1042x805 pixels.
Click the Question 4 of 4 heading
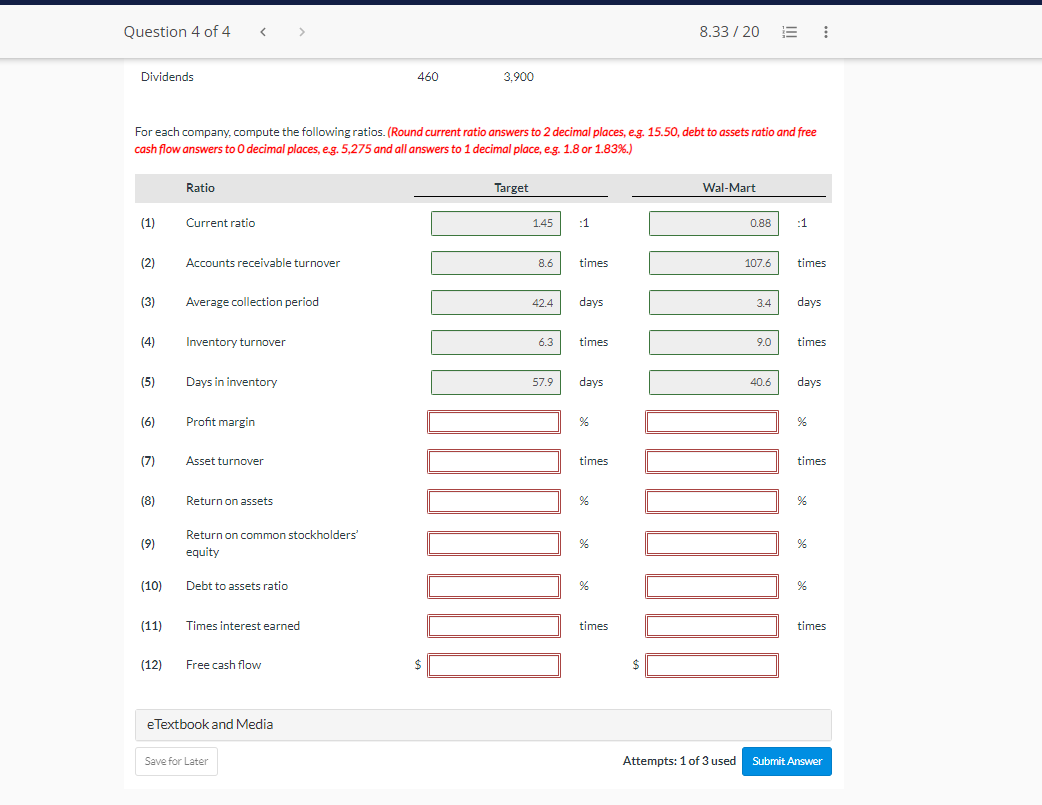click(x=177, y=32)
